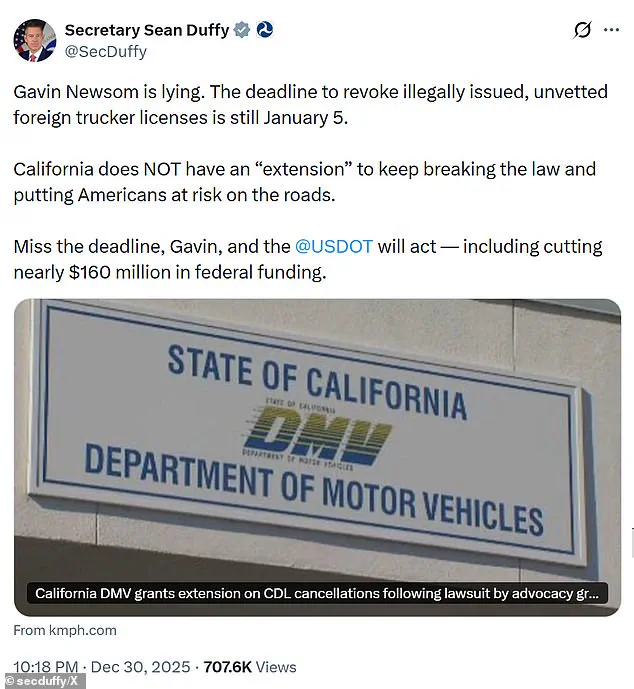Open the 'From kmph.com' source link
This screenshot has width=634, height=689.
click(x=65, y=630)
